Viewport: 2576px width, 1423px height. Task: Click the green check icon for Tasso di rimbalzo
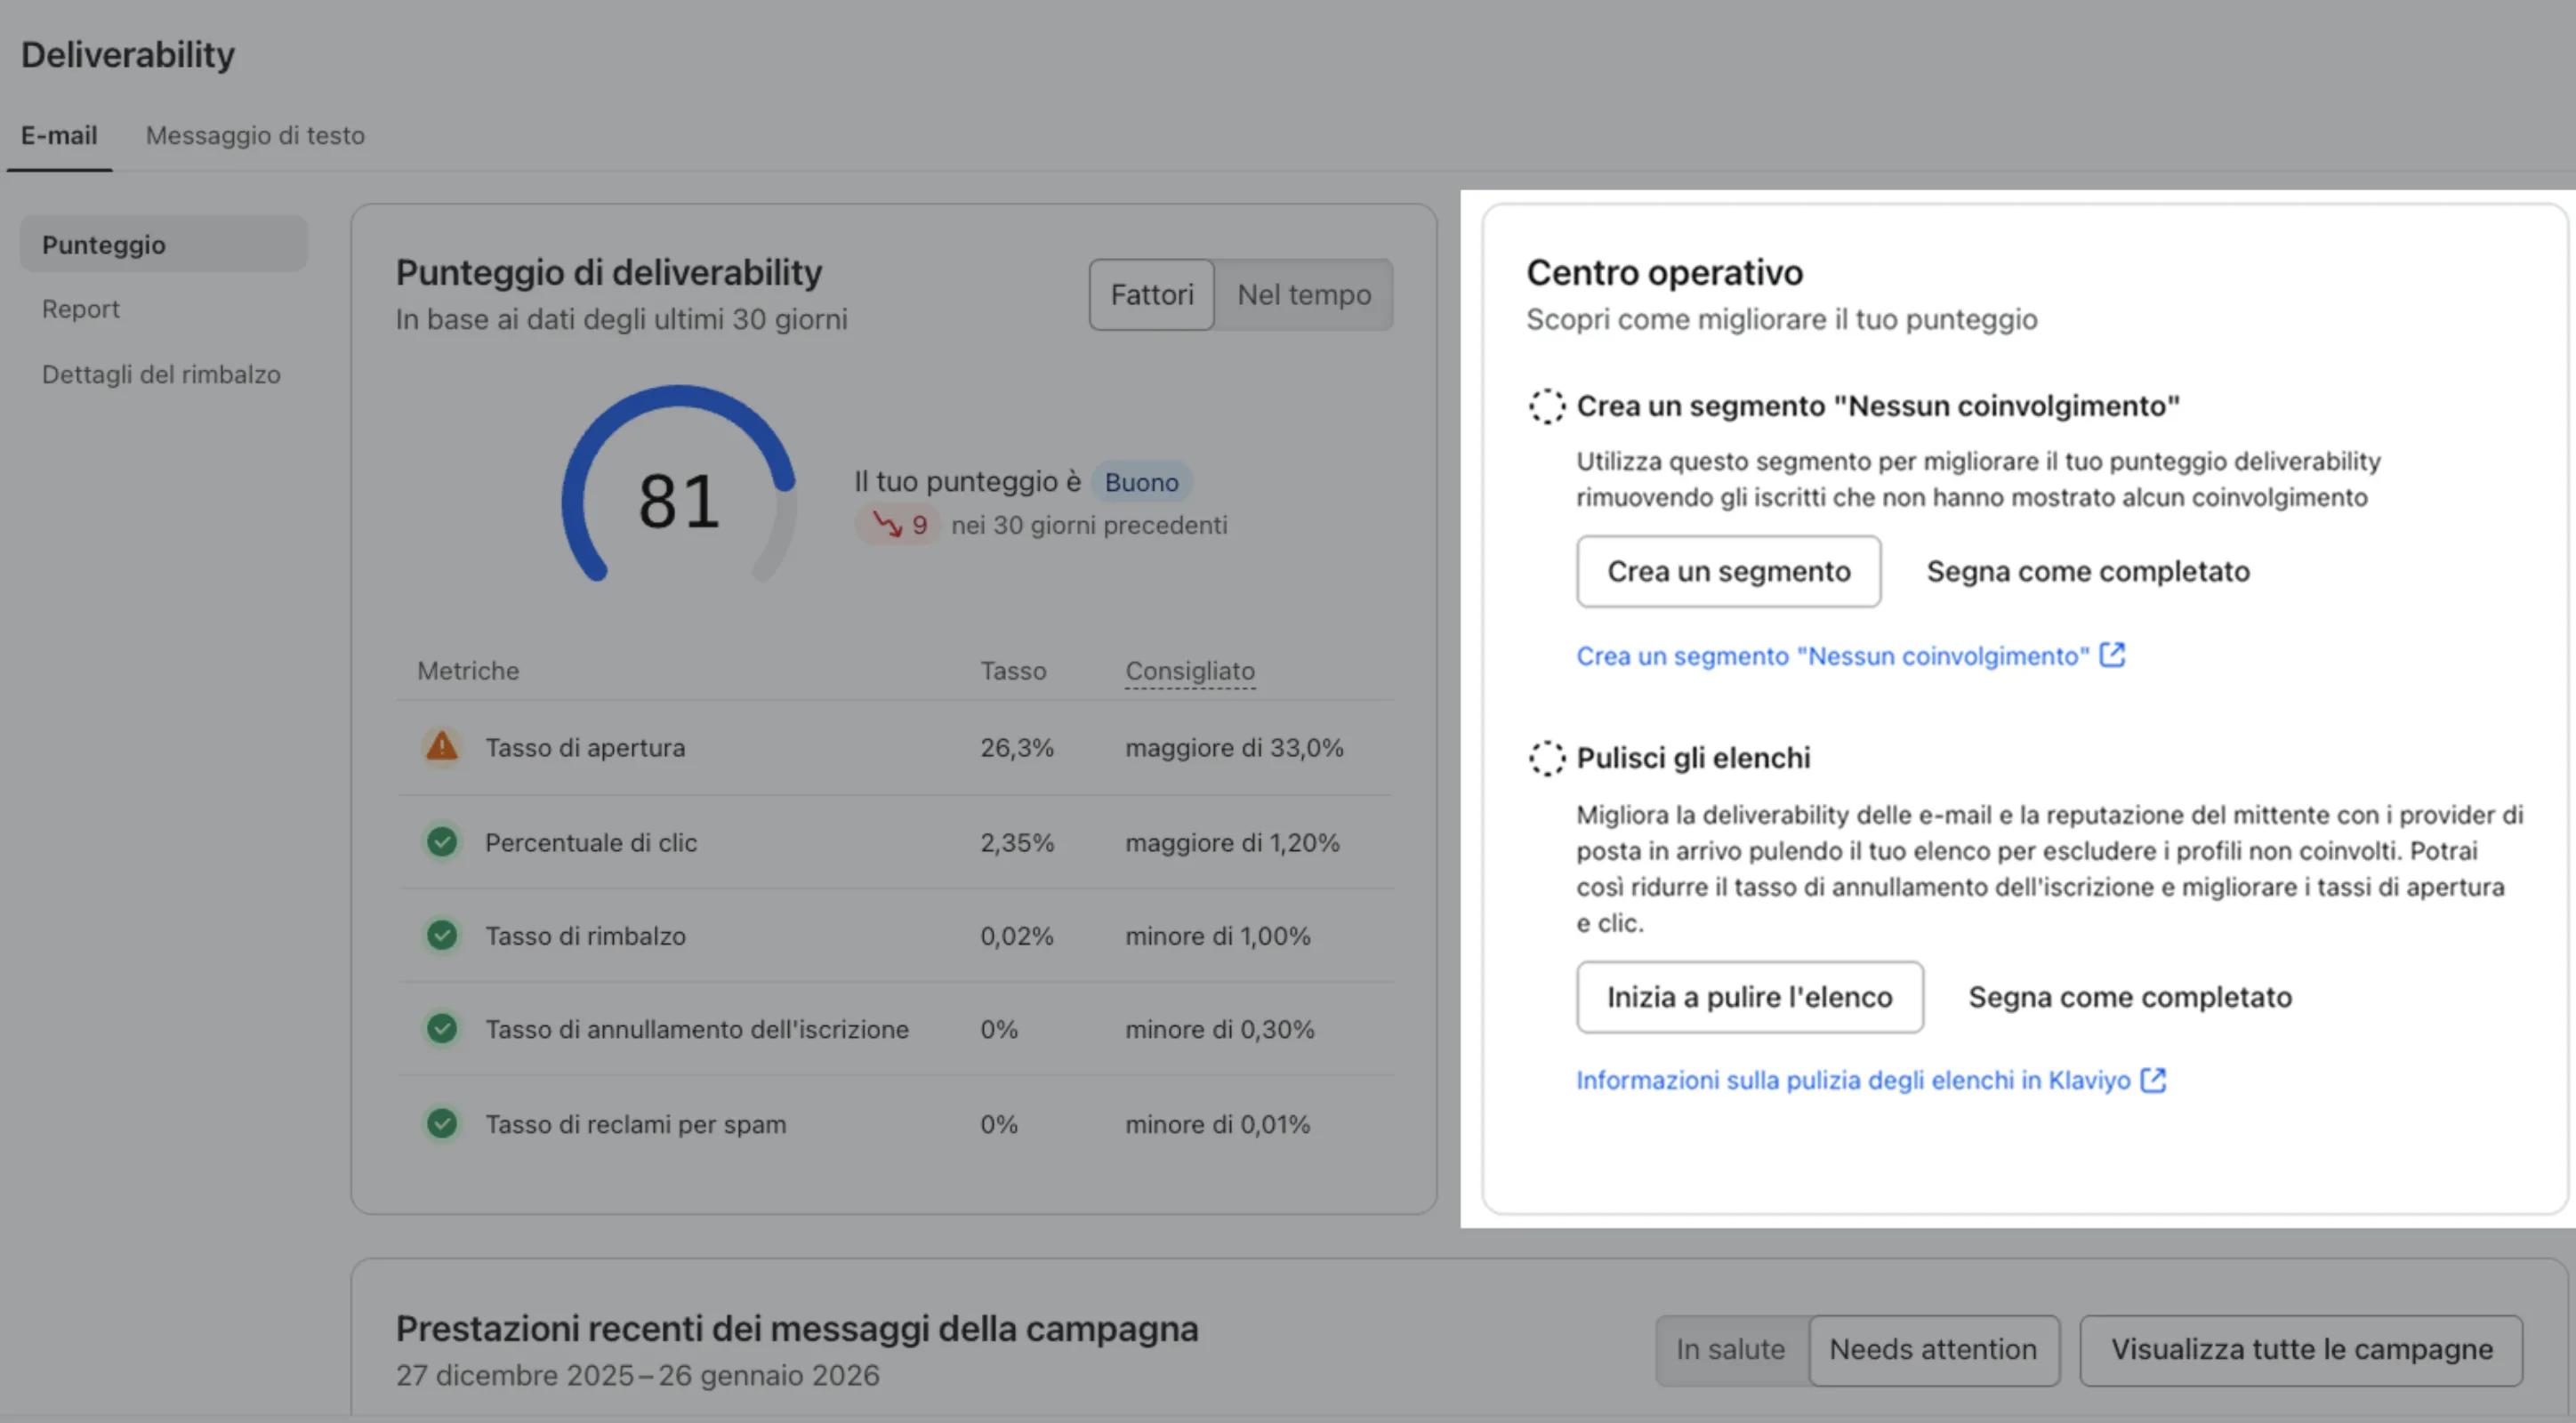click(x=441, y=935)
